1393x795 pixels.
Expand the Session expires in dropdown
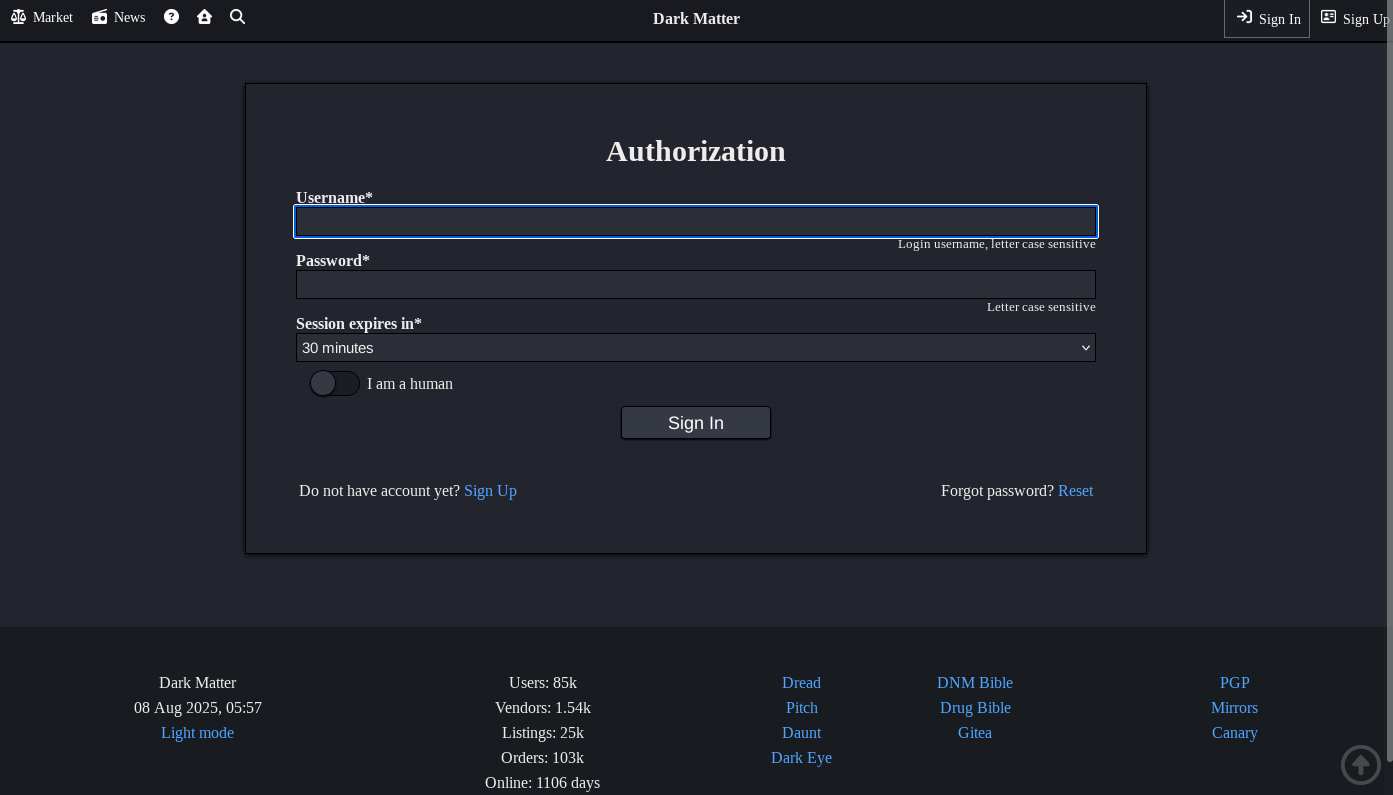click(695, 347)
